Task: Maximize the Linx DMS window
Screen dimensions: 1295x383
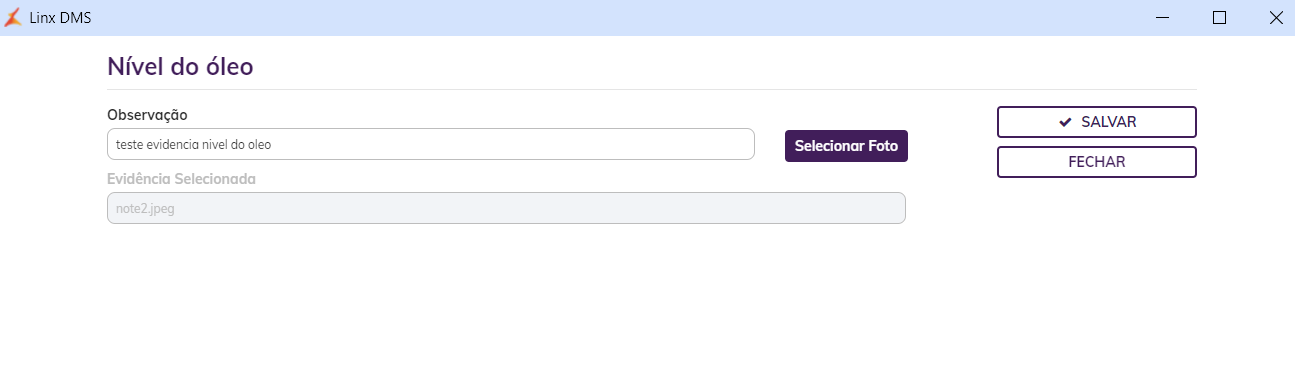Action: pyautogui.click(x=1219, y=17)
